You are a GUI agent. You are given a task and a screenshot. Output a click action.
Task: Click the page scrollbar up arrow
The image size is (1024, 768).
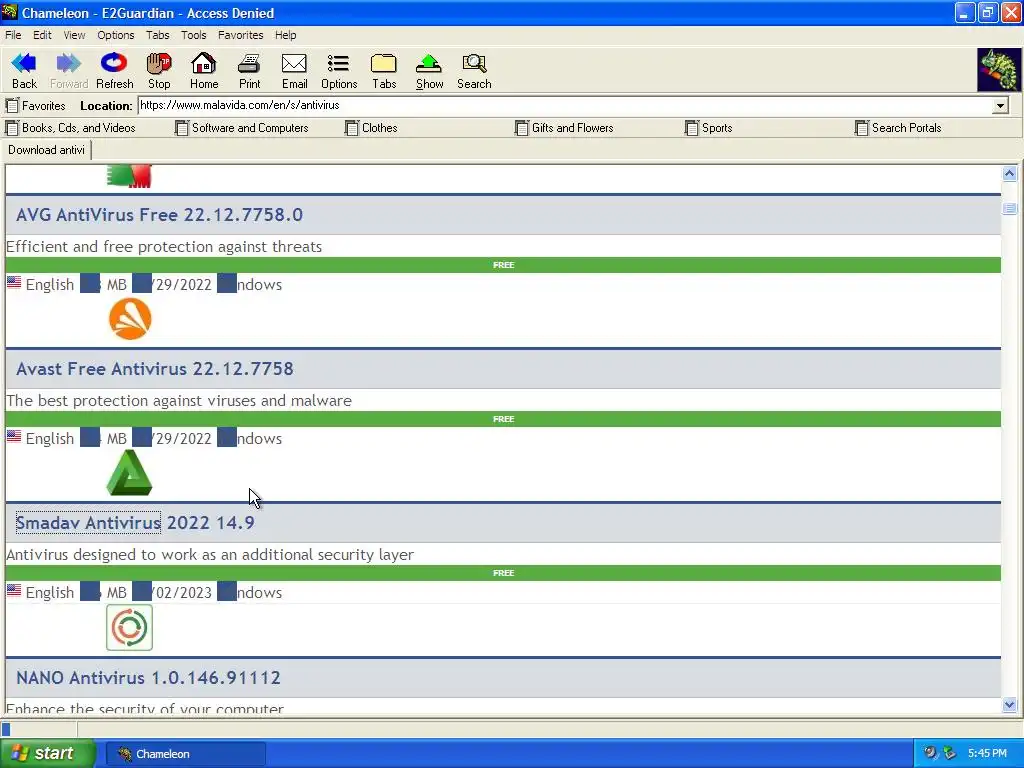click(1009, 174)
